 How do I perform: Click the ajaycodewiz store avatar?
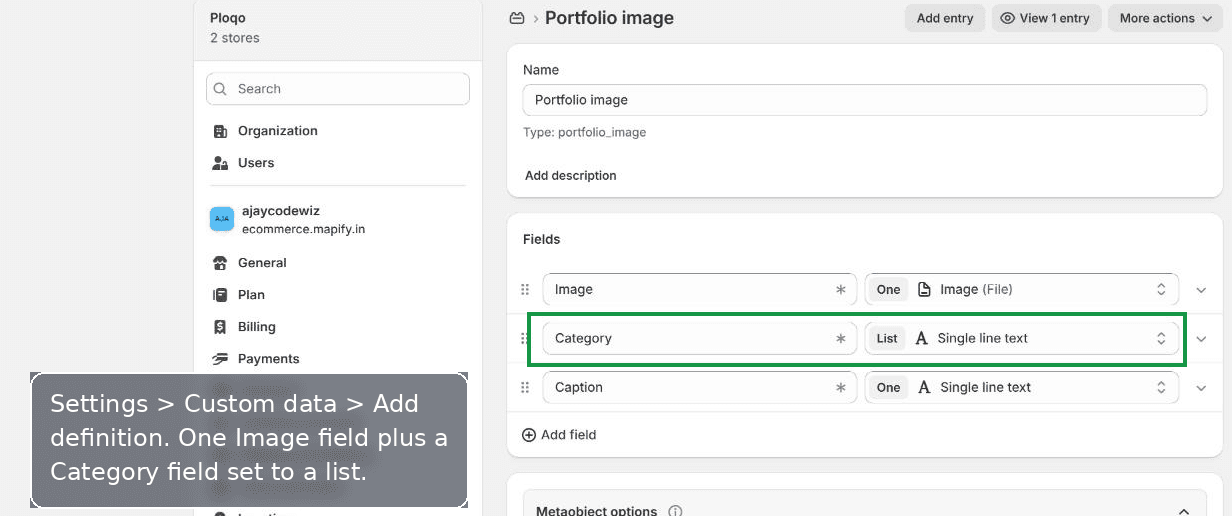pyautogui.click(x=222, y=219)
